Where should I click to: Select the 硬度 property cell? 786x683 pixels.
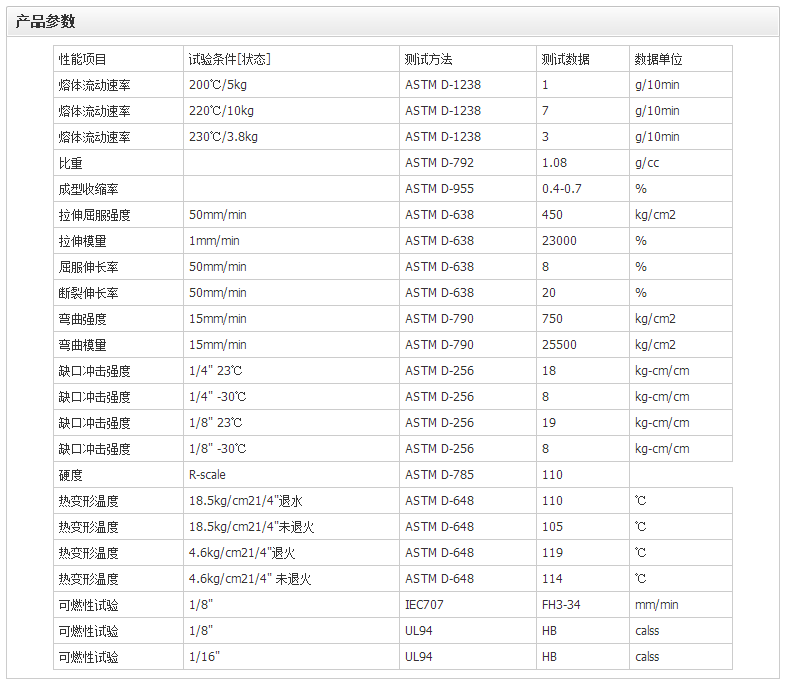[x=118, y=476]
